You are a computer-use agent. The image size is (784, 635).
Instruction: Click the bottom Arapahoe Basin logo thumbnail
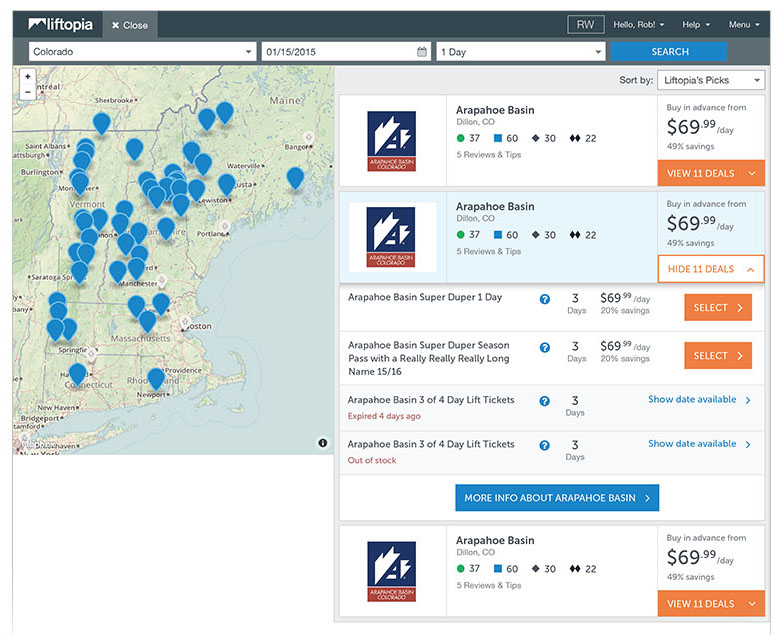pyautogui.click(x=392, y=572)
